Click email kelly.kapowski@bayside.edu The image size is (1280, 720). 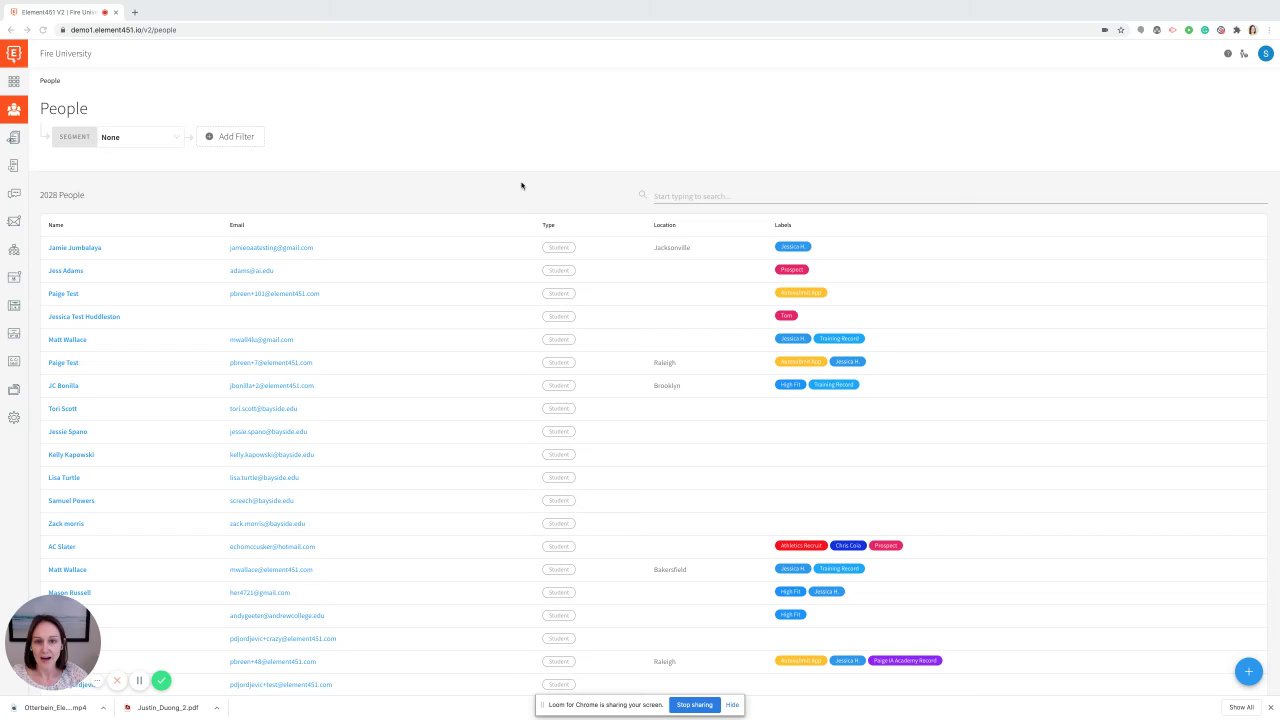pyautogui.click(x=272, y=455)
